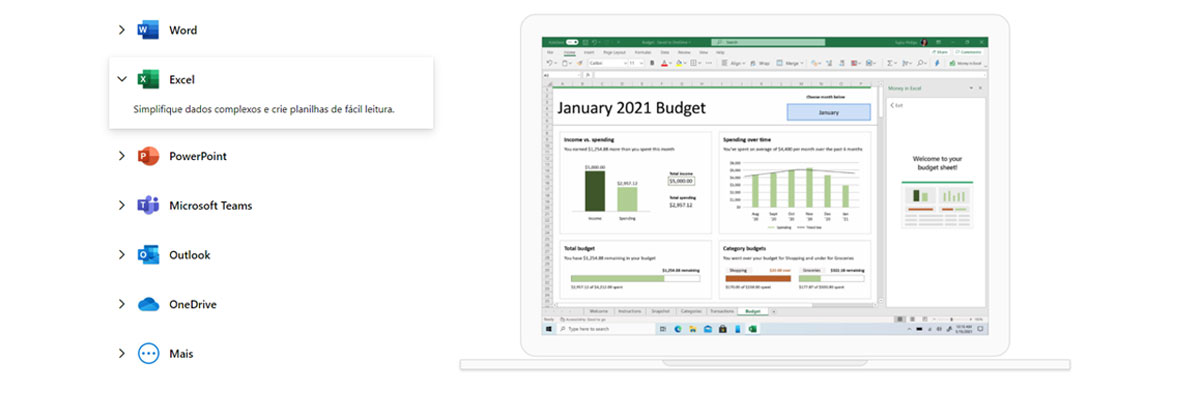Click the PowerPoint app icon
The width and height of the screenshot is (1200, 400).
pos(148,156)
